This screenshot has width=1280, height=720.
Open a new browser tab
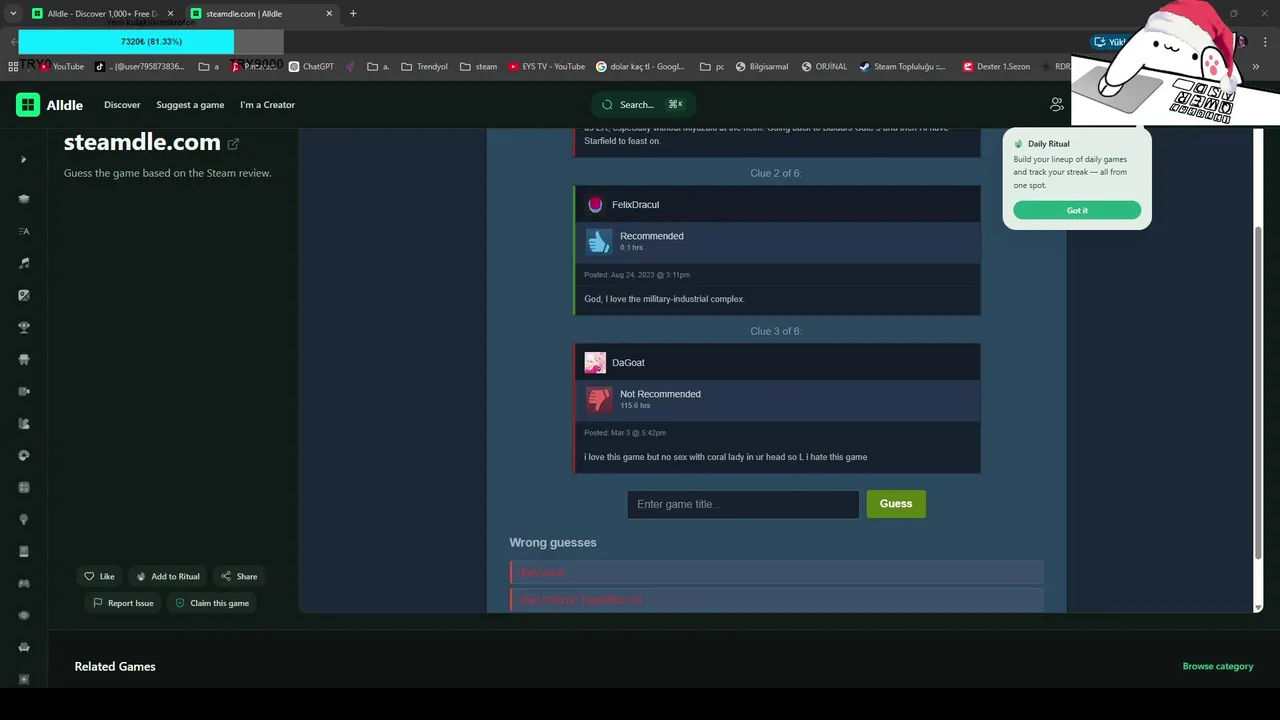(x=353, y=14)
